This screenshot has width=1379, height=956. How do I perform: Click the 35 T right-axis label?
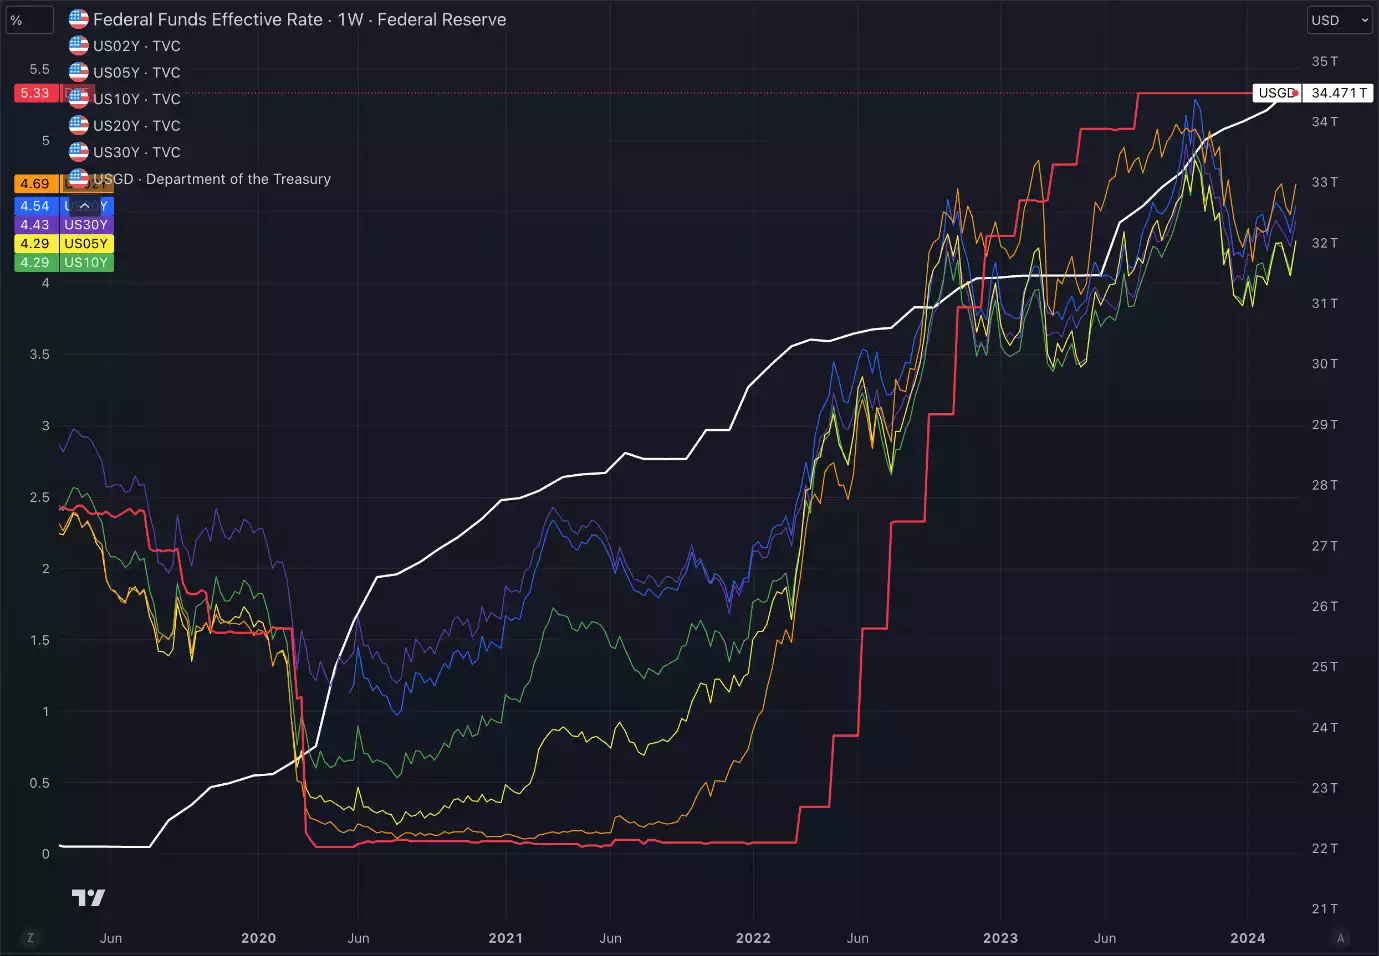(1325, 61)
